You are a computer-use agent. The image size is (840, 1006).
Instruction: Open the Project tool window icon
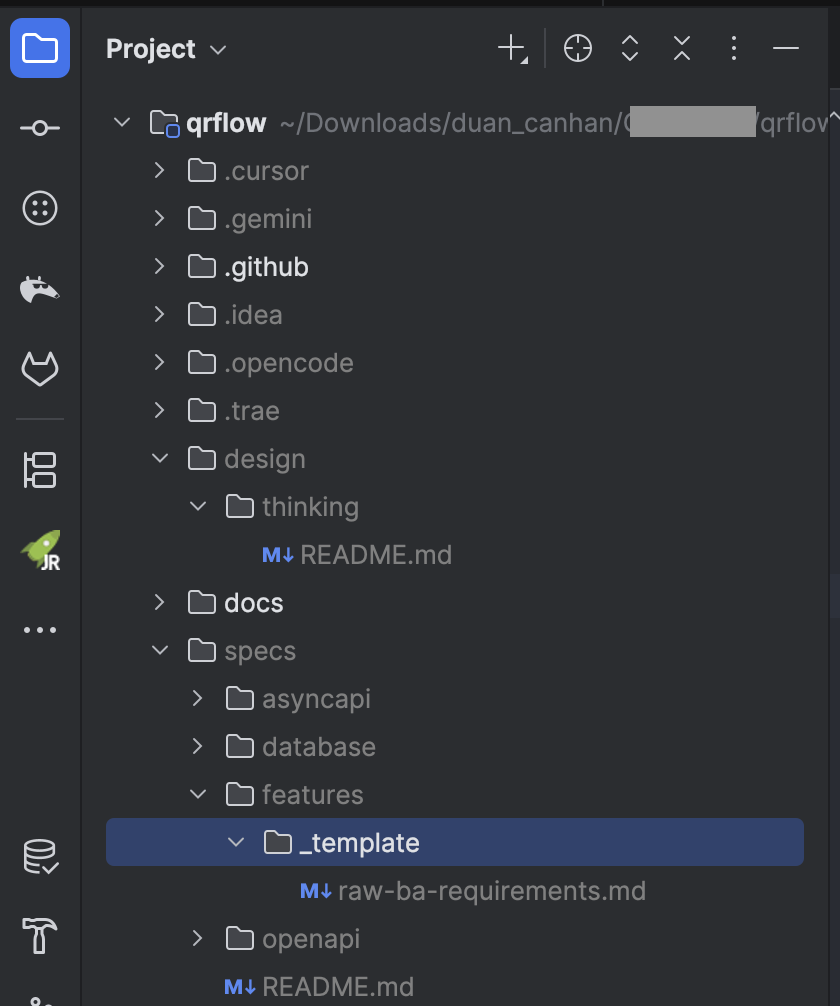tap(40, 48)
